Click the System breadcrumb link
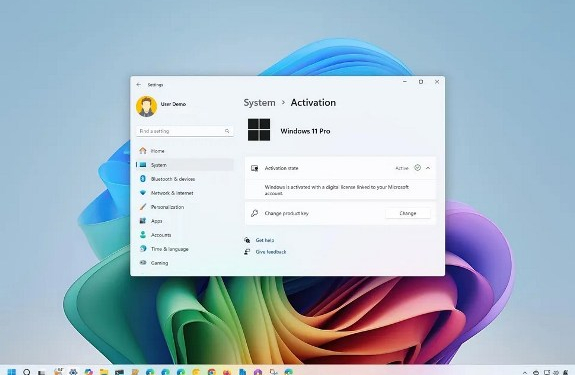575x375 pixels. [x=259, y=103]
